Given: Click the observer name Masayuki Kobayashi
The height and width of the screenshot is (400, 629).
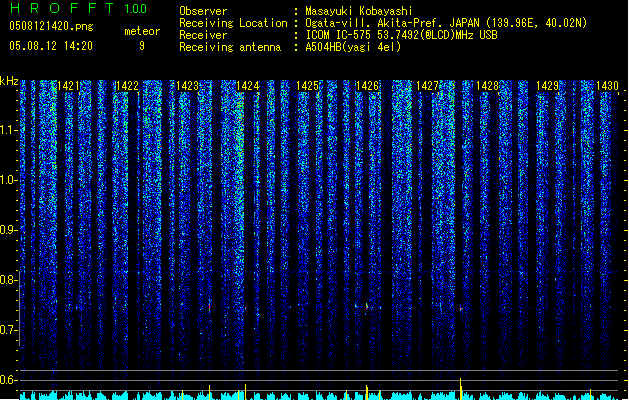Looking at the screenshot, I should [359, 11].
